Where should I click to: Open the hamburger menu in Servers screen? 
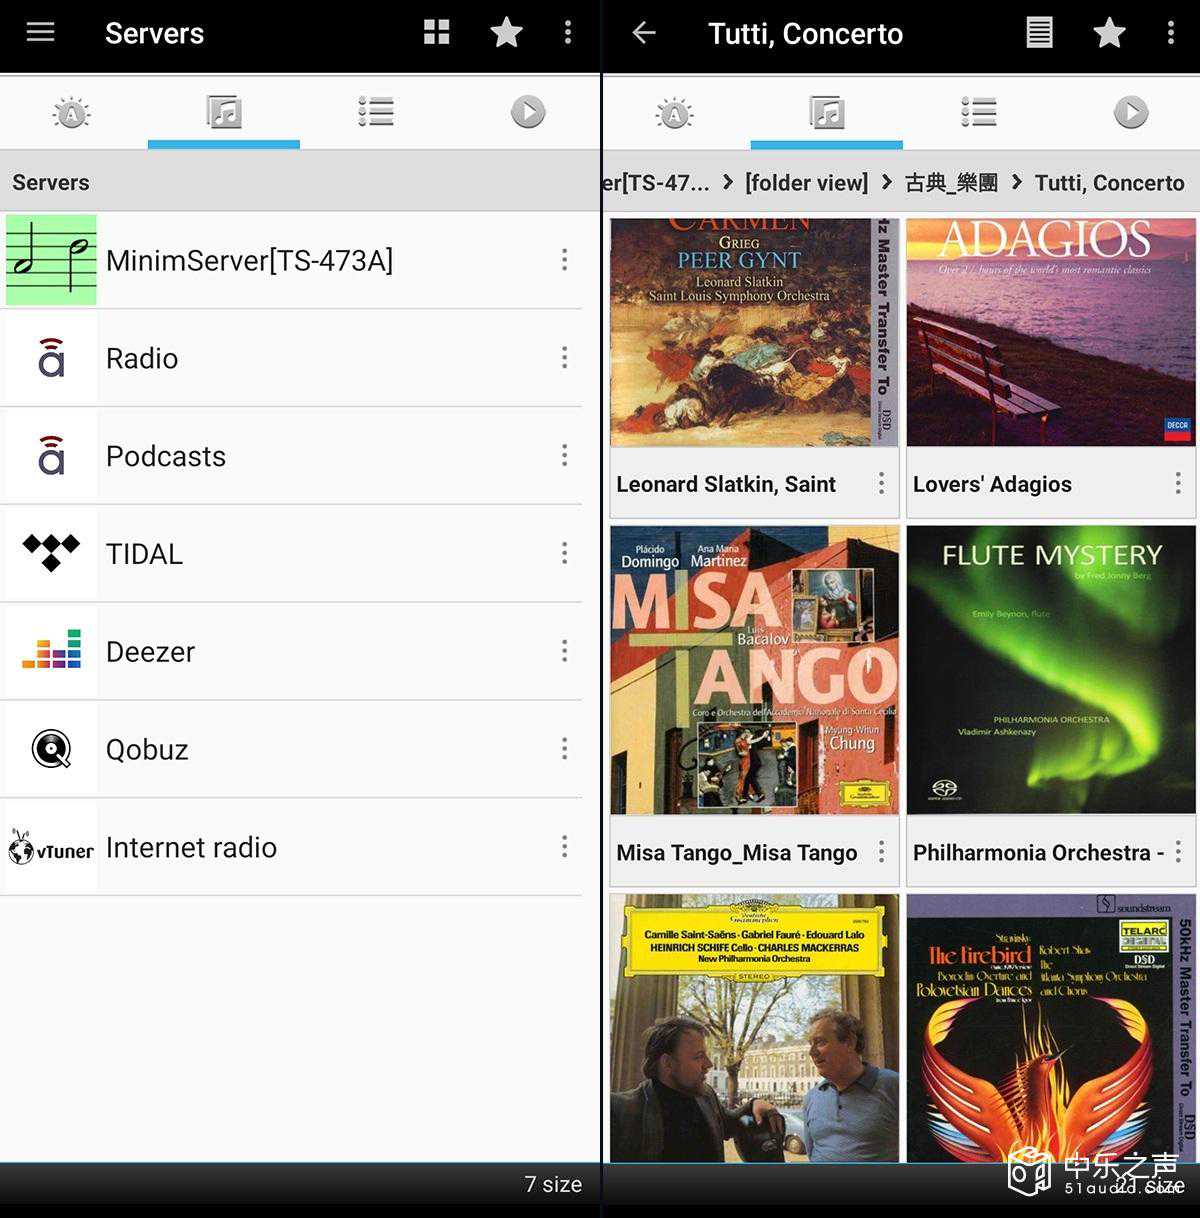pyautogui.click(x=40, y=32)
